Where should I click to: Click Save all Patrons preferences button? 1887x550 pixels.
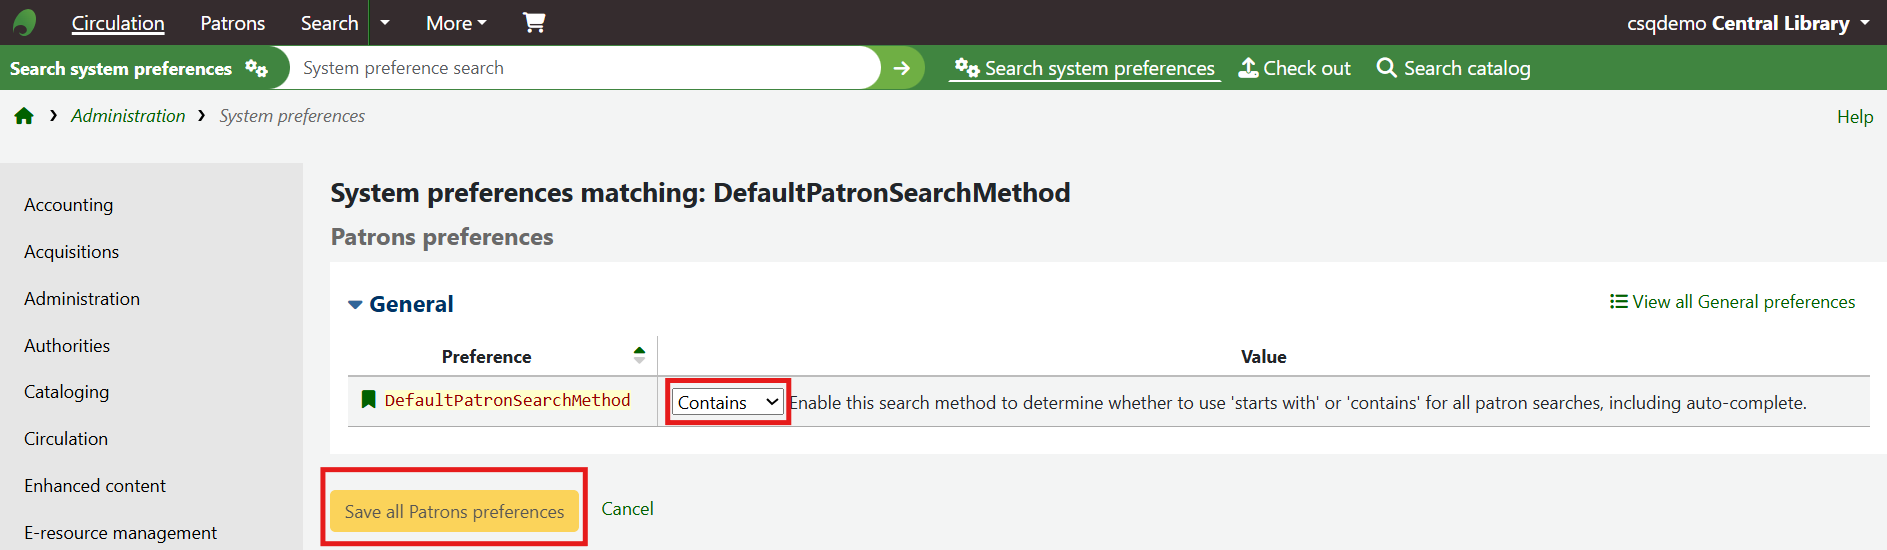point(454,511)
